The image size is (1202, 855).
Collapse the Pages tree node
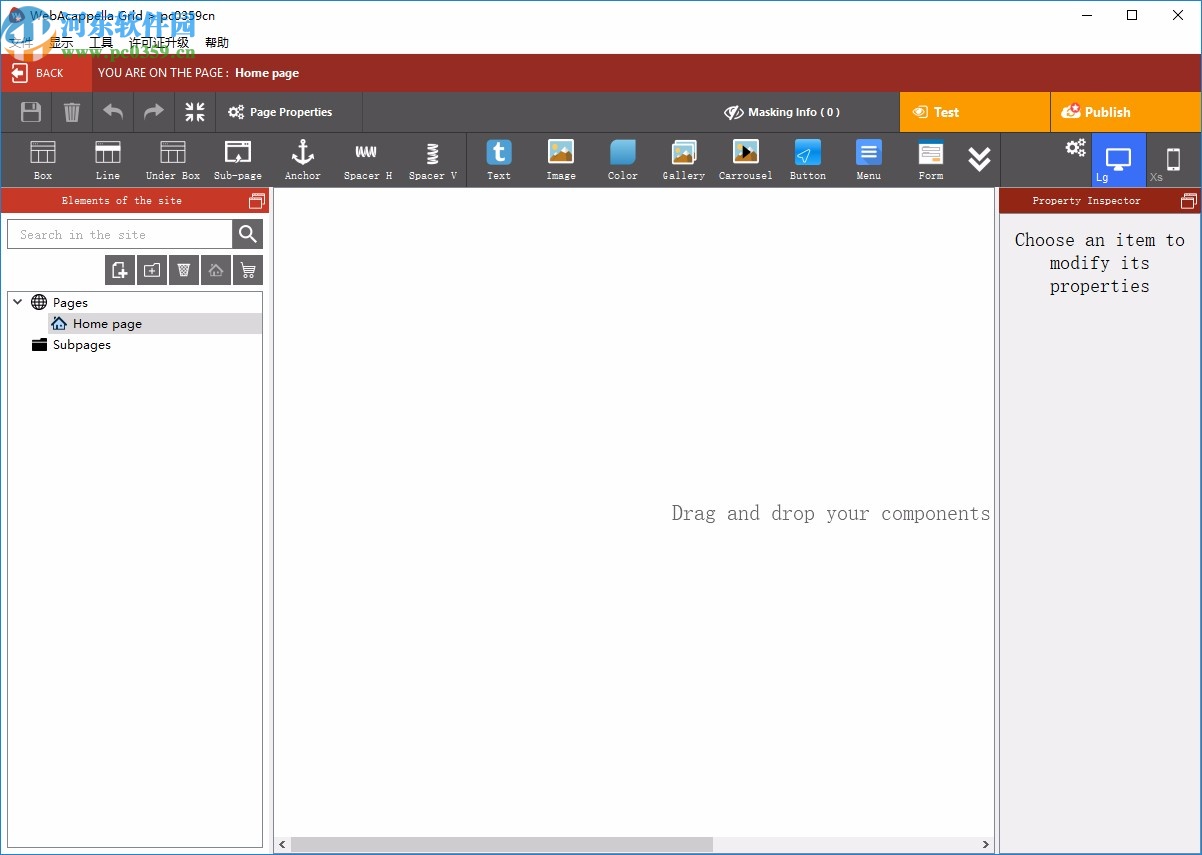18,302
